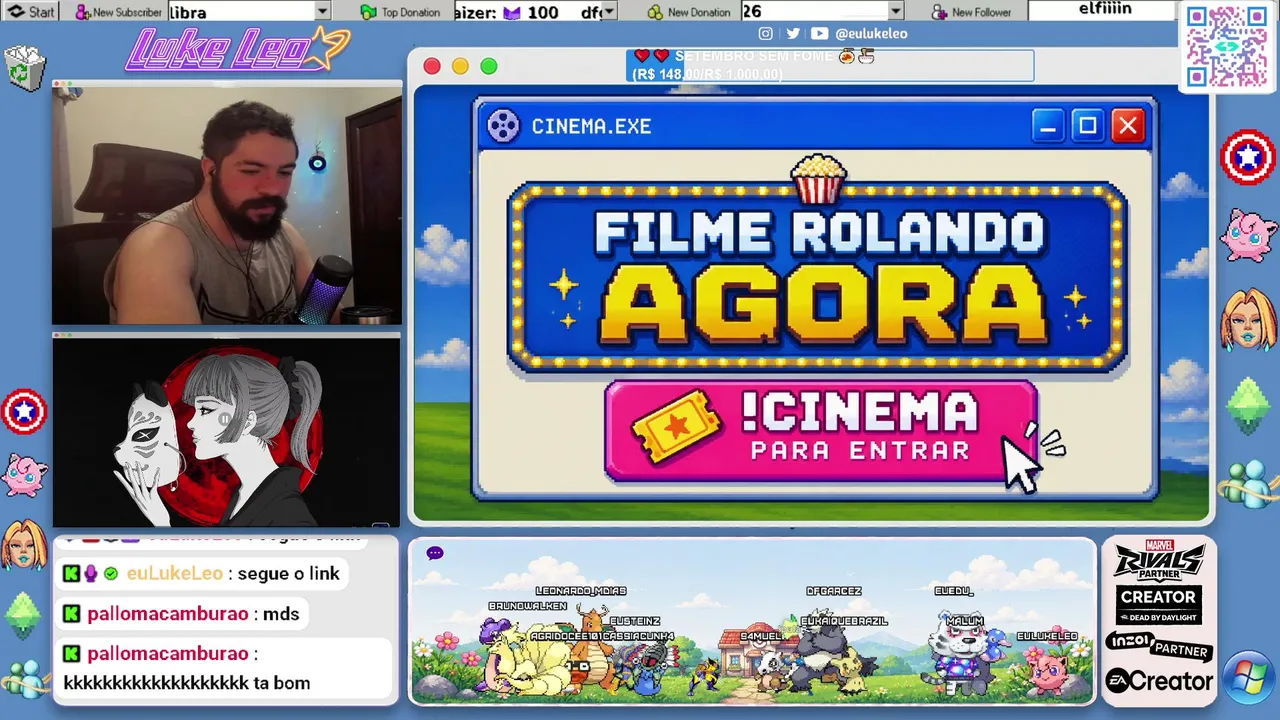
Task: Click the elfiiiin field for New Follower
Action: coord(1101,11)
